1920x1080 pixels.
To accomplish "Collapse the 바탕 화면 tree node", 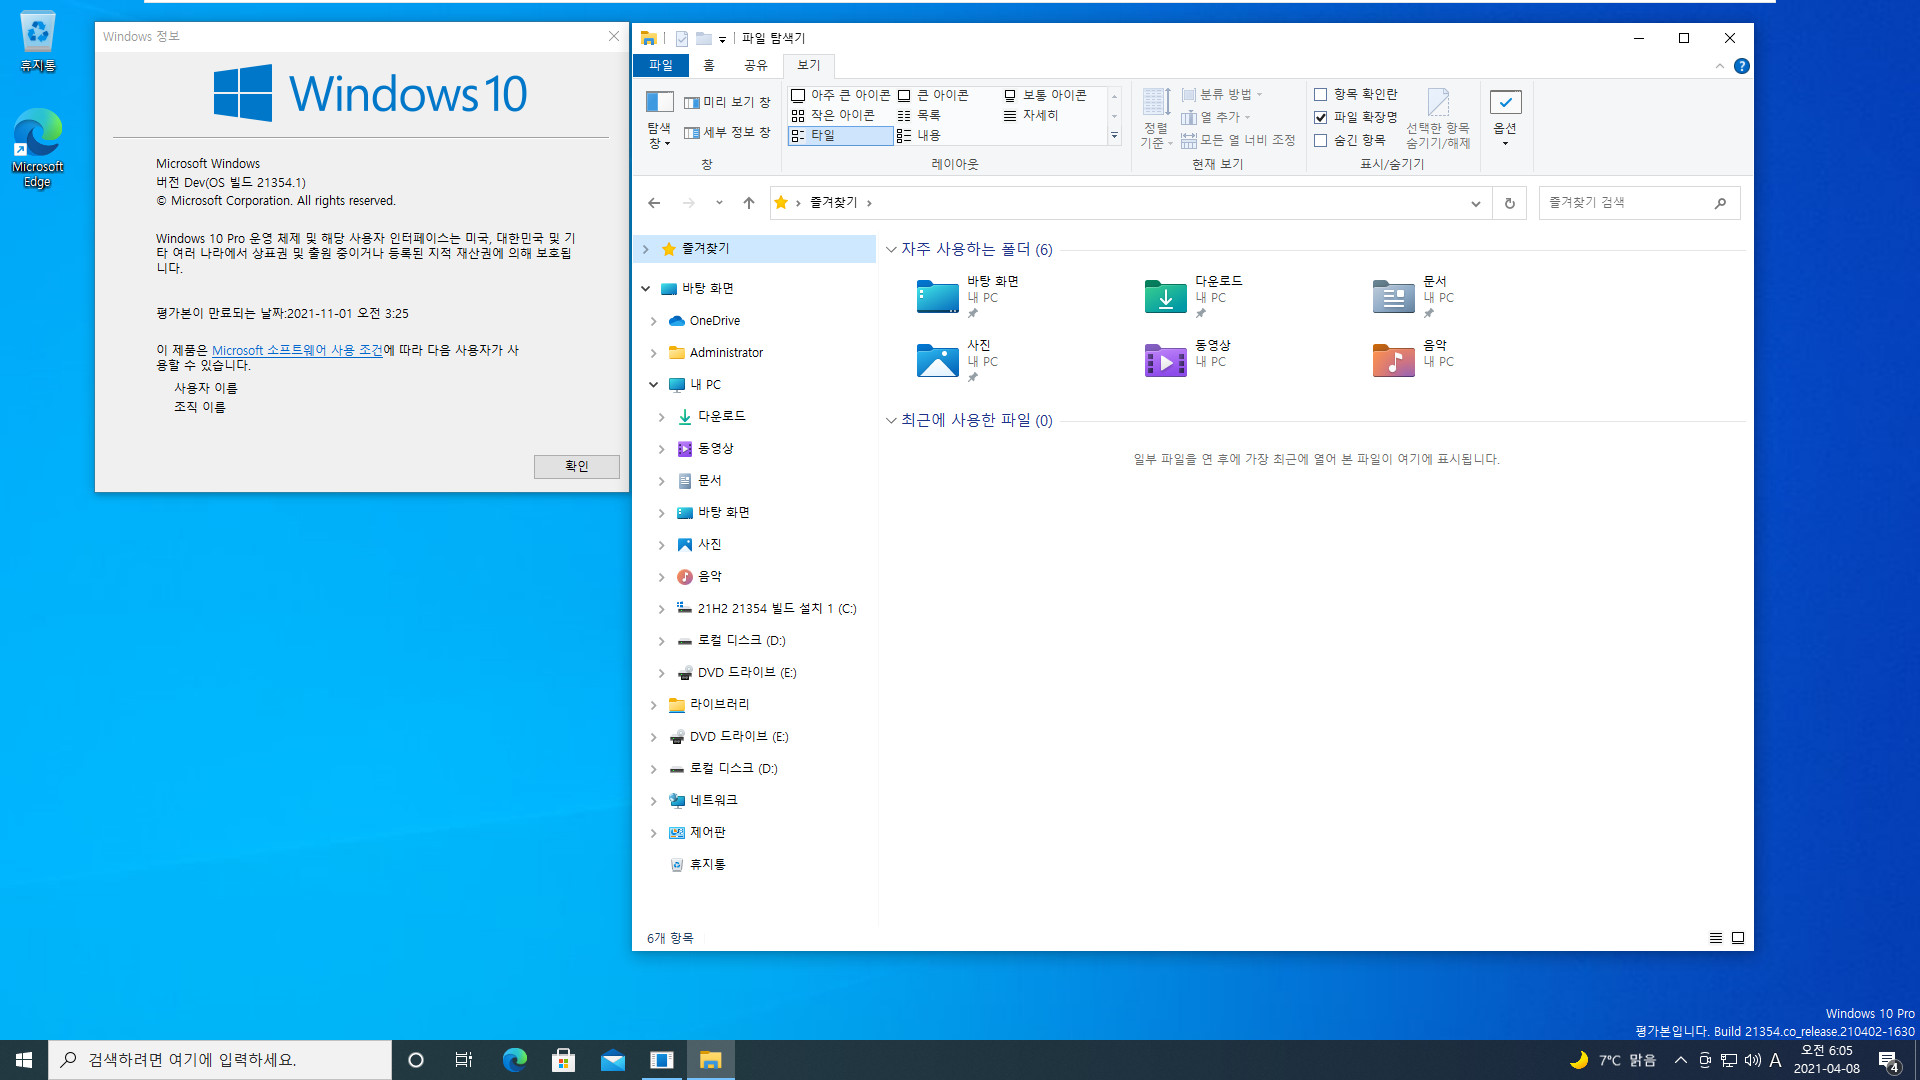I will tap(646, 288).
